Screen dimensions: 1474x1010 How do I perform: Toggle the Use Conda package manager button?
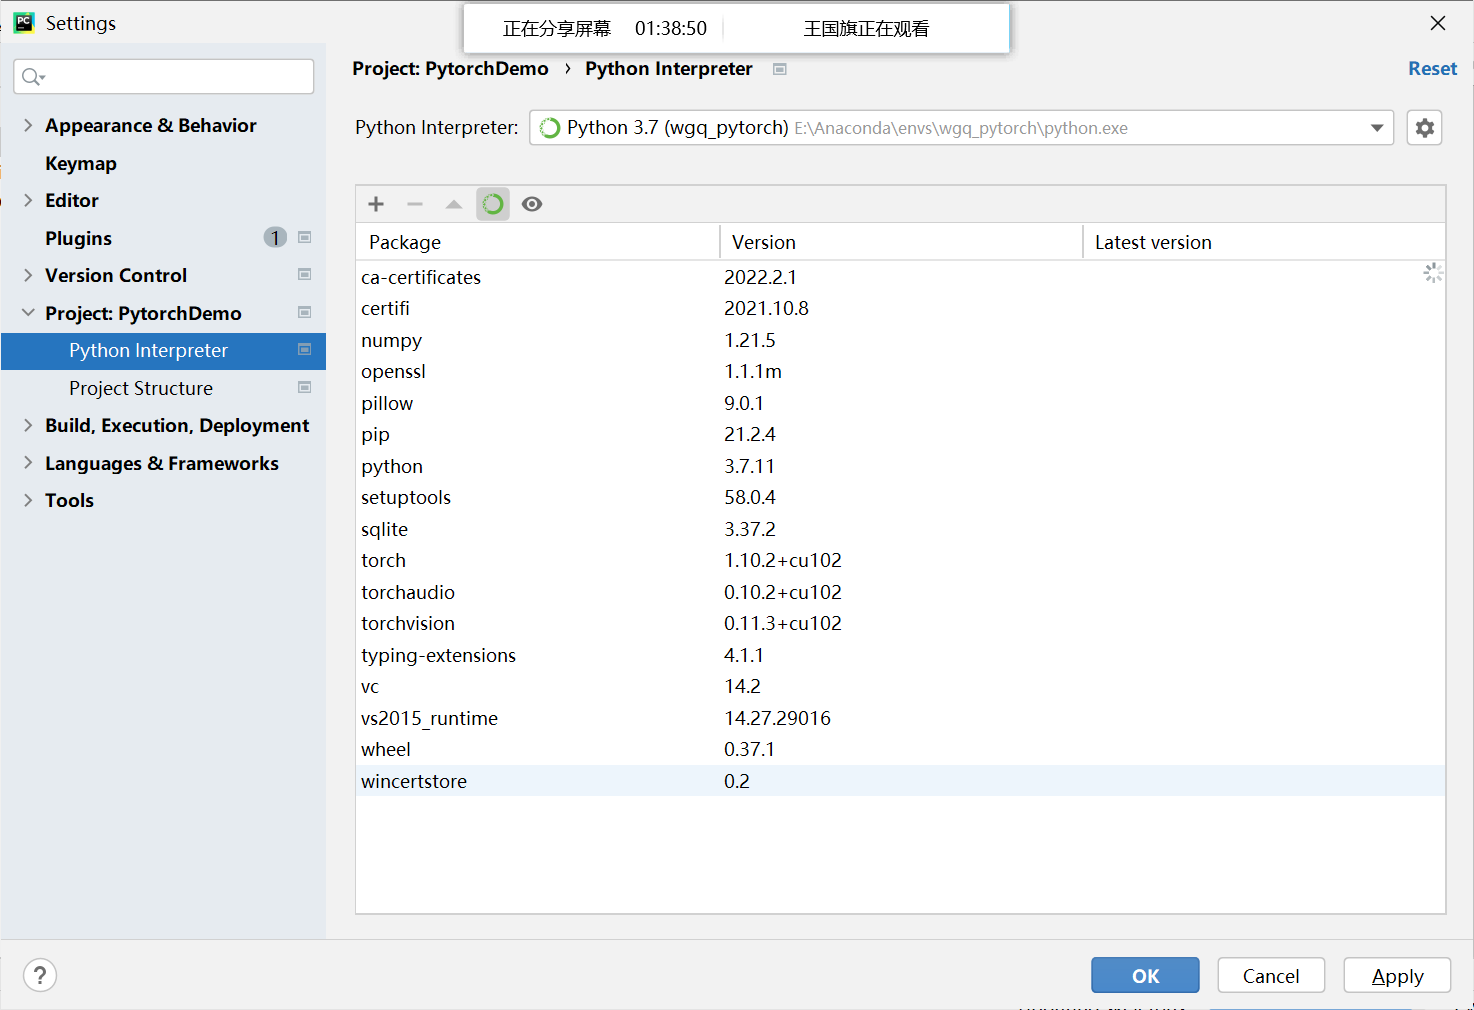tap(493, 204)
